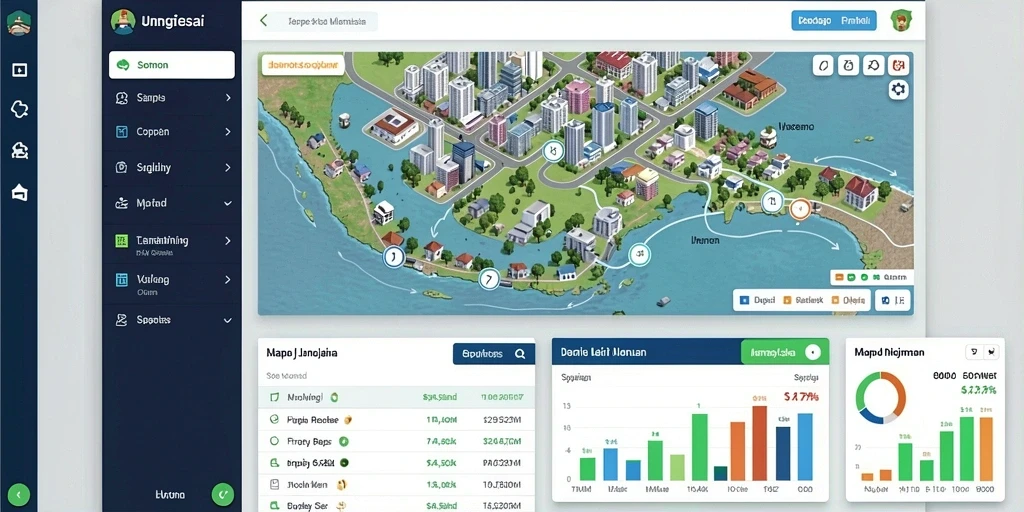Click the donut chart ring

pos(881,398)
